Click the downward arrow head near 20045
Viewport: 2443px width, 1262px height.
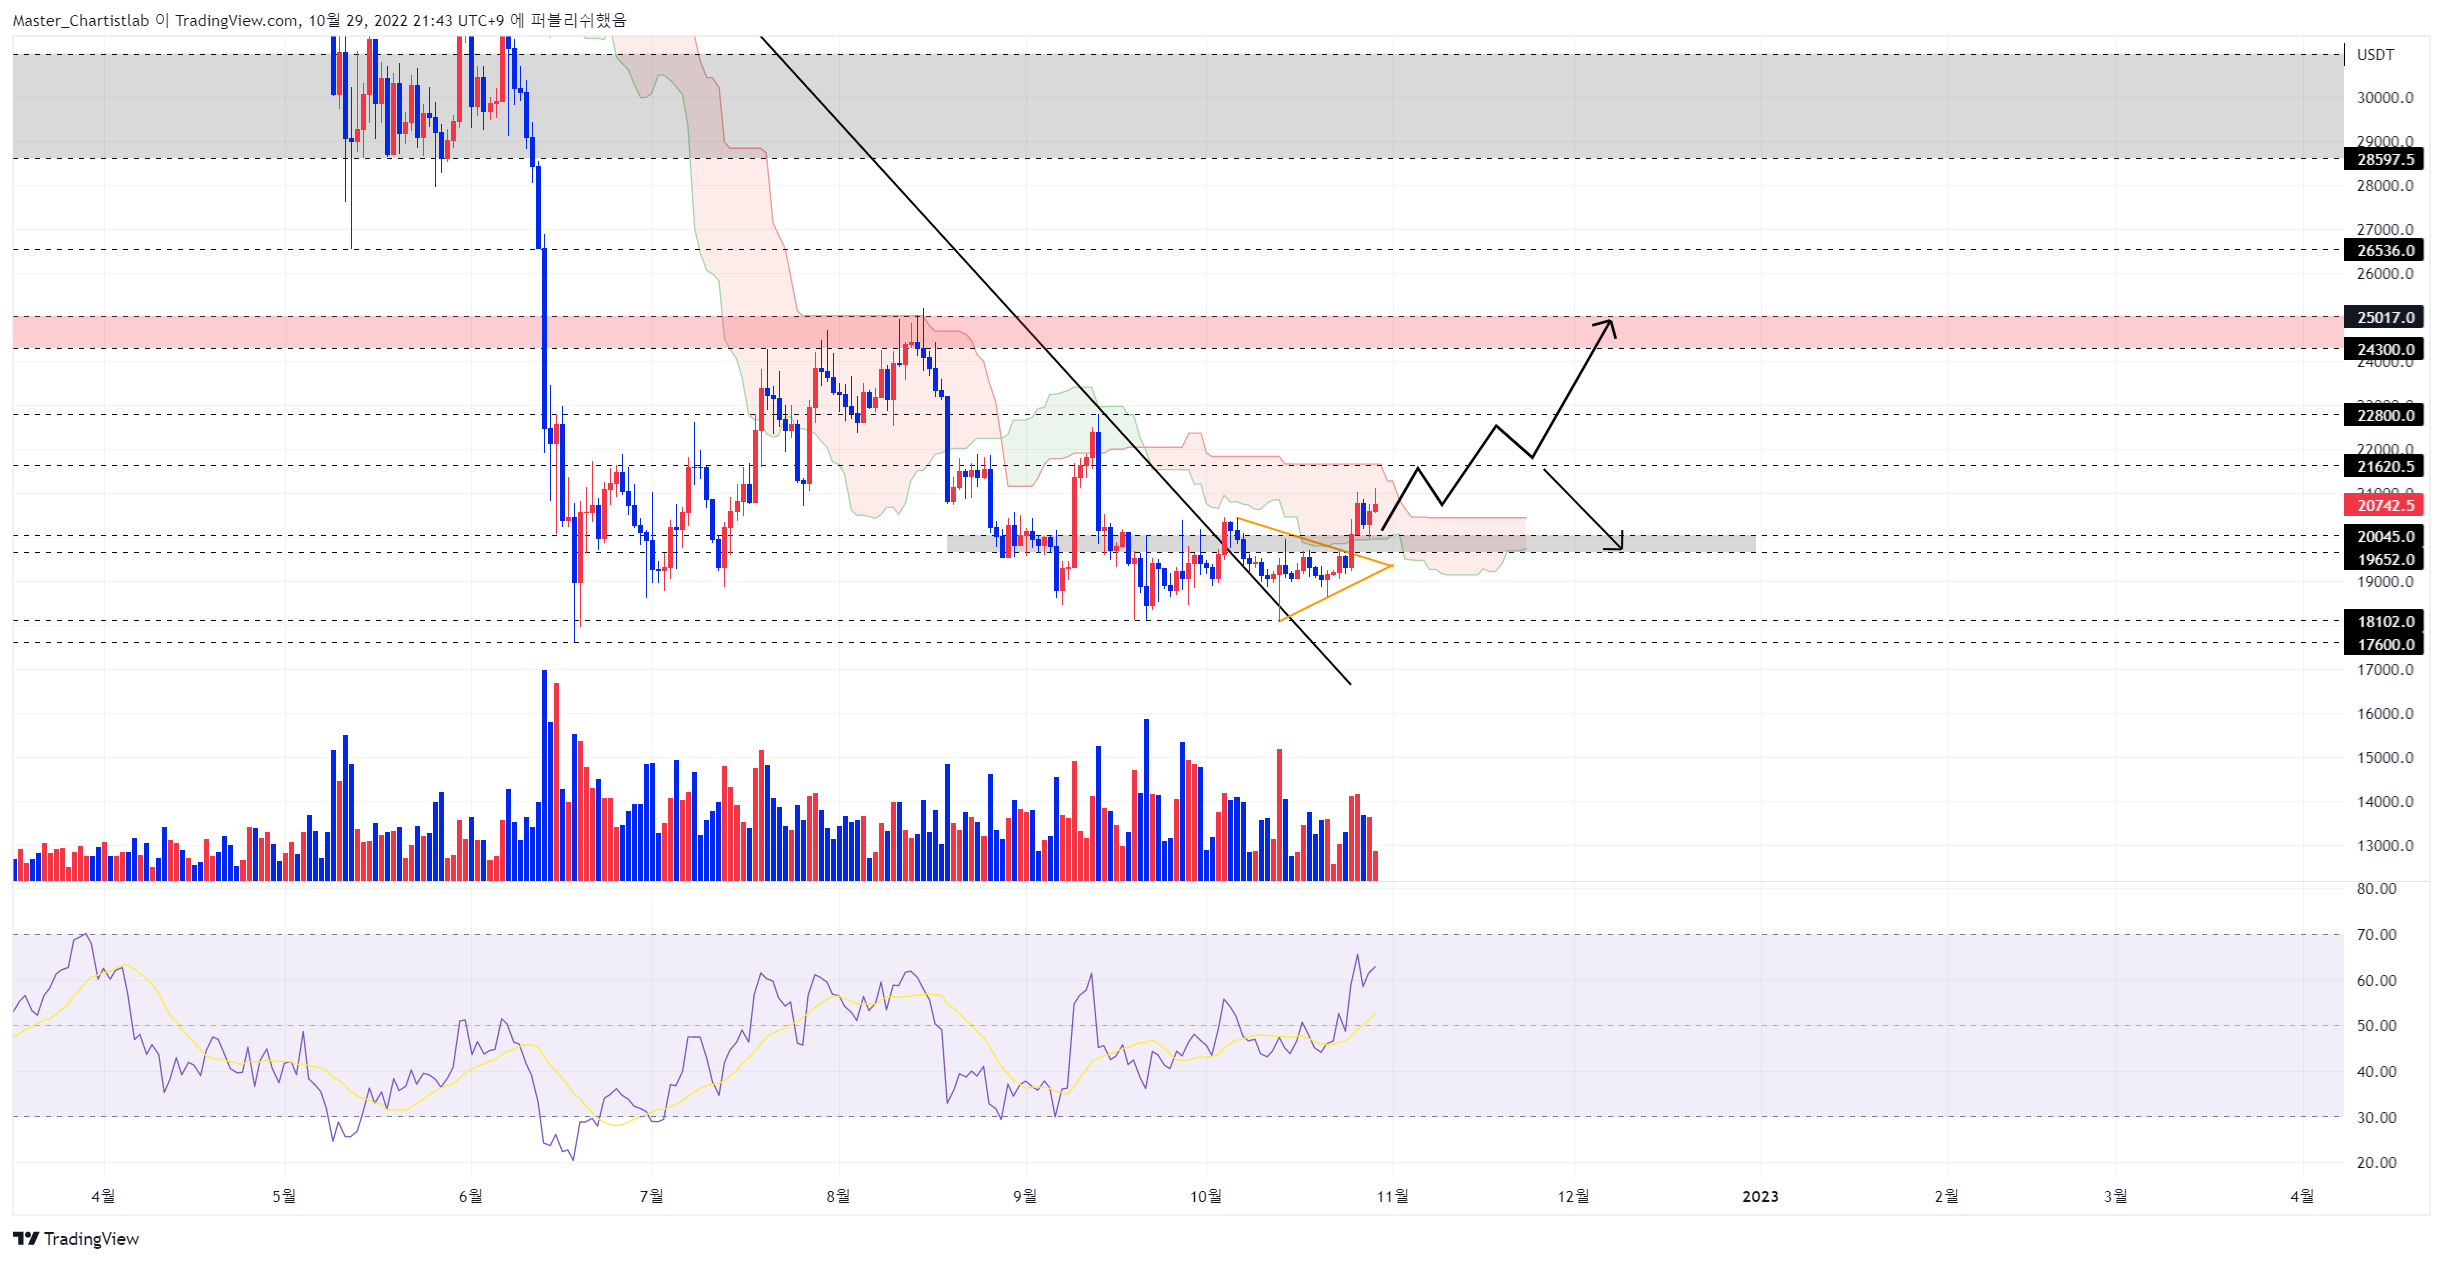(1614, 542)
